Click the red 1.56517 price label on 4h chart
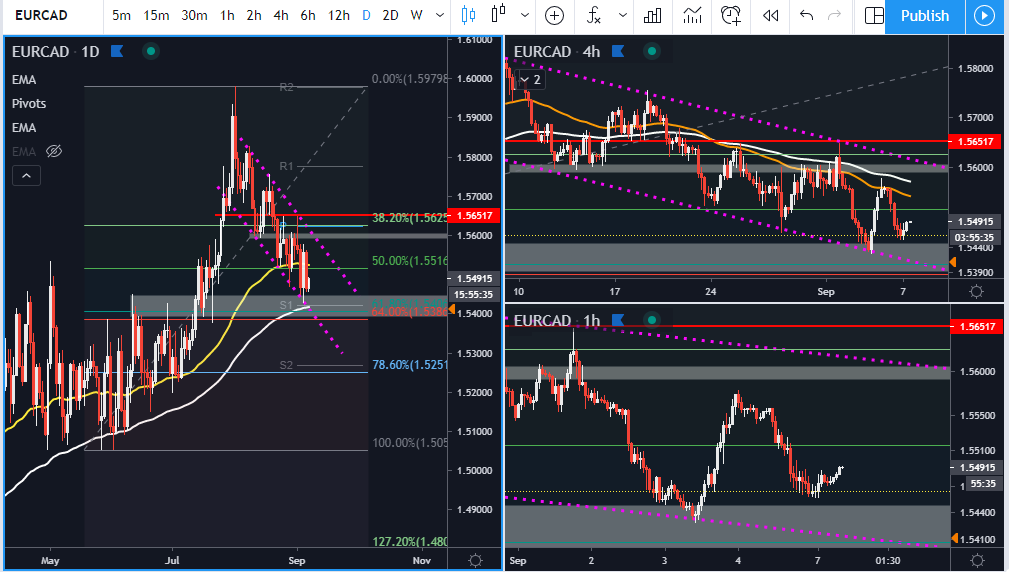The image size is (1009, 572). (x=977, y=142)
